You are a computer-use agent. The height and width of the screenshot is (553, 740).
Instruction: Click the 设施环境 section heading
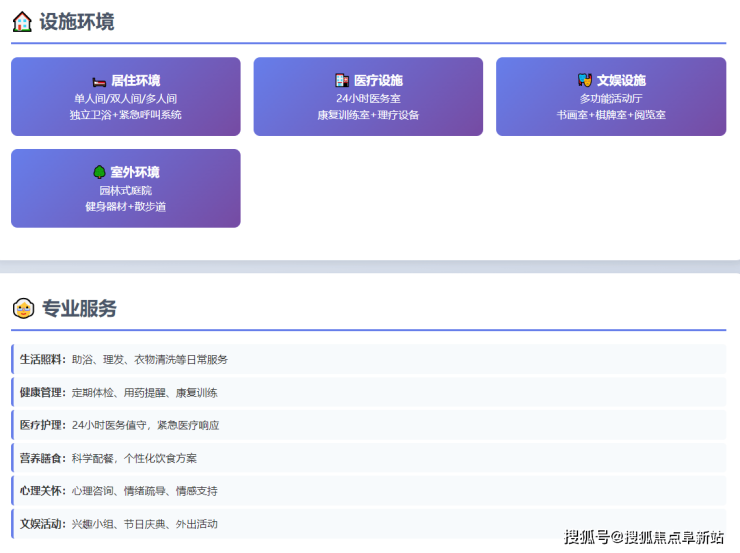(77, 21)
